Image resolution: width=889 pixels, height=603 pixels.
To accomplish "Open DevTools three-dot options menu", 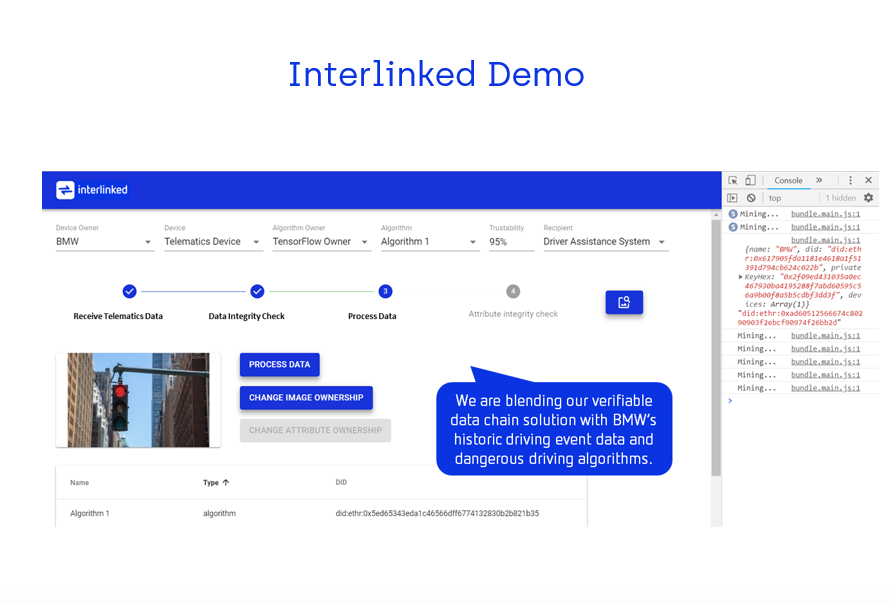I will tap(850, 180).
